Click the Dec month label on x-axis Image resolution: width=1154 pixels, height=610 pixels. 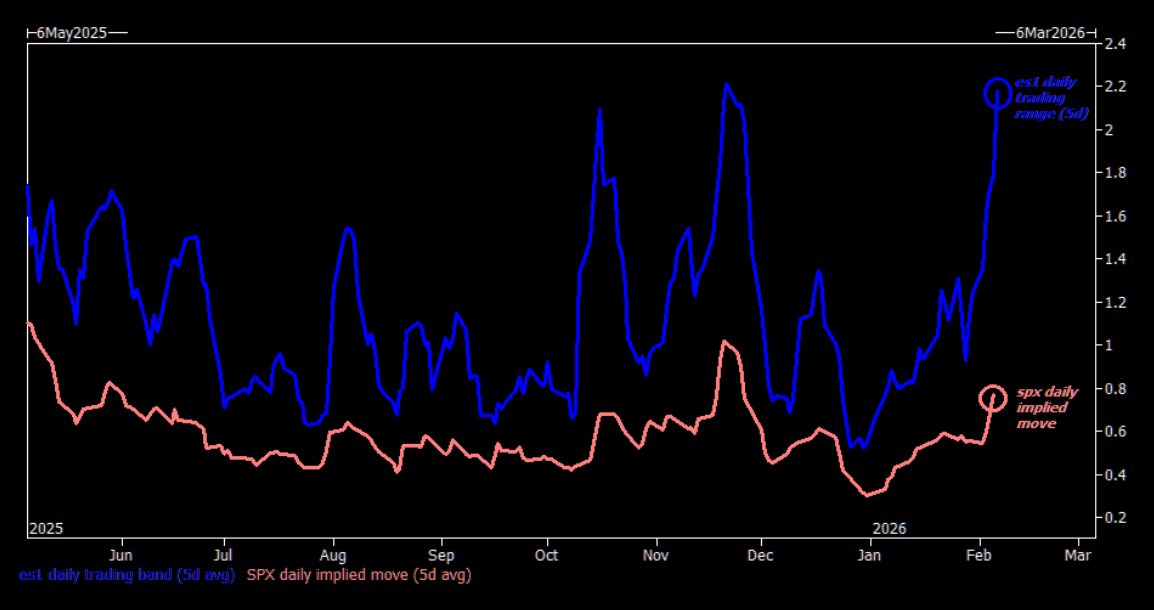[x=761, y=554]
